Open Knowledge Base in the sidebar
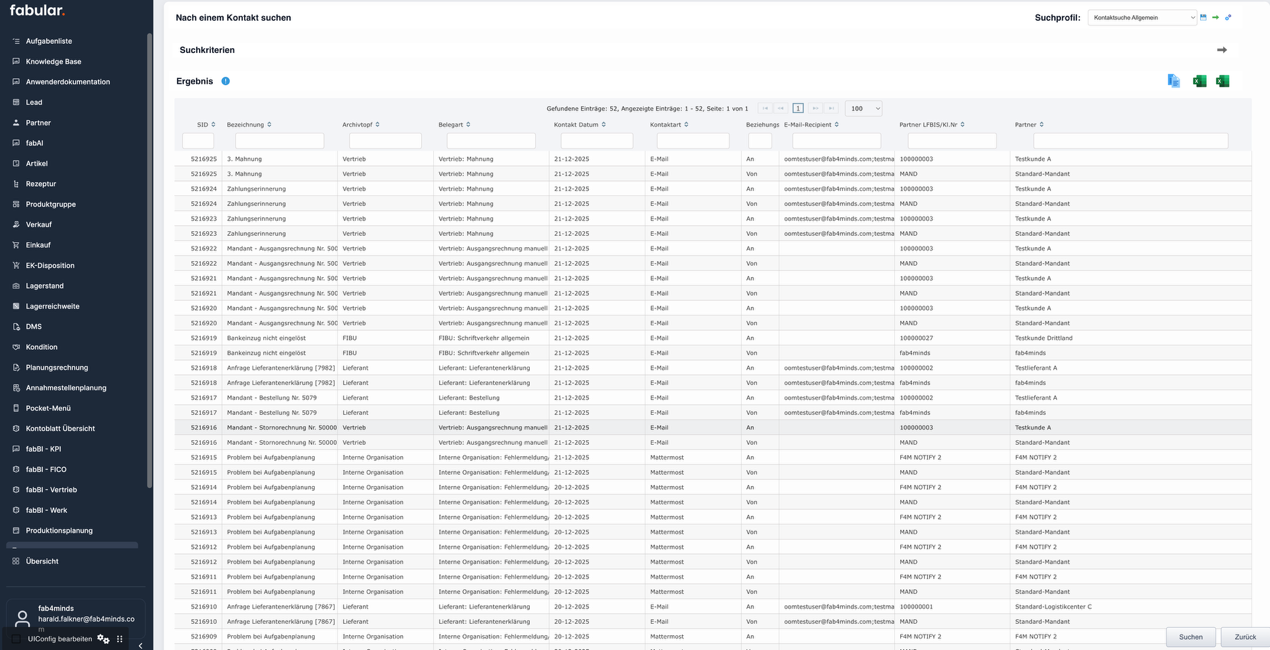1270x650 pixels. pos(53,61)
